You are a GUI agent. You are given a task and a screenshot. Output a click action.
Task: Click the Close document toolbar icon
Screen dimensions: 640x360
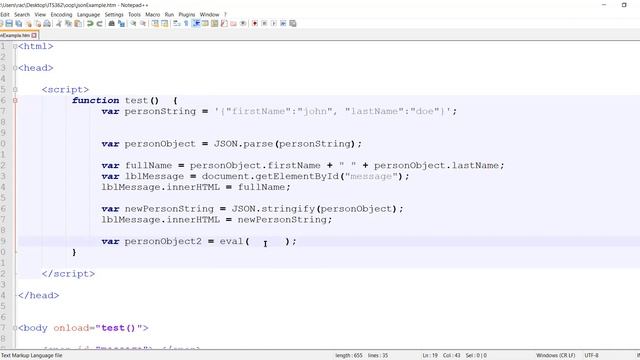(29, 24)
